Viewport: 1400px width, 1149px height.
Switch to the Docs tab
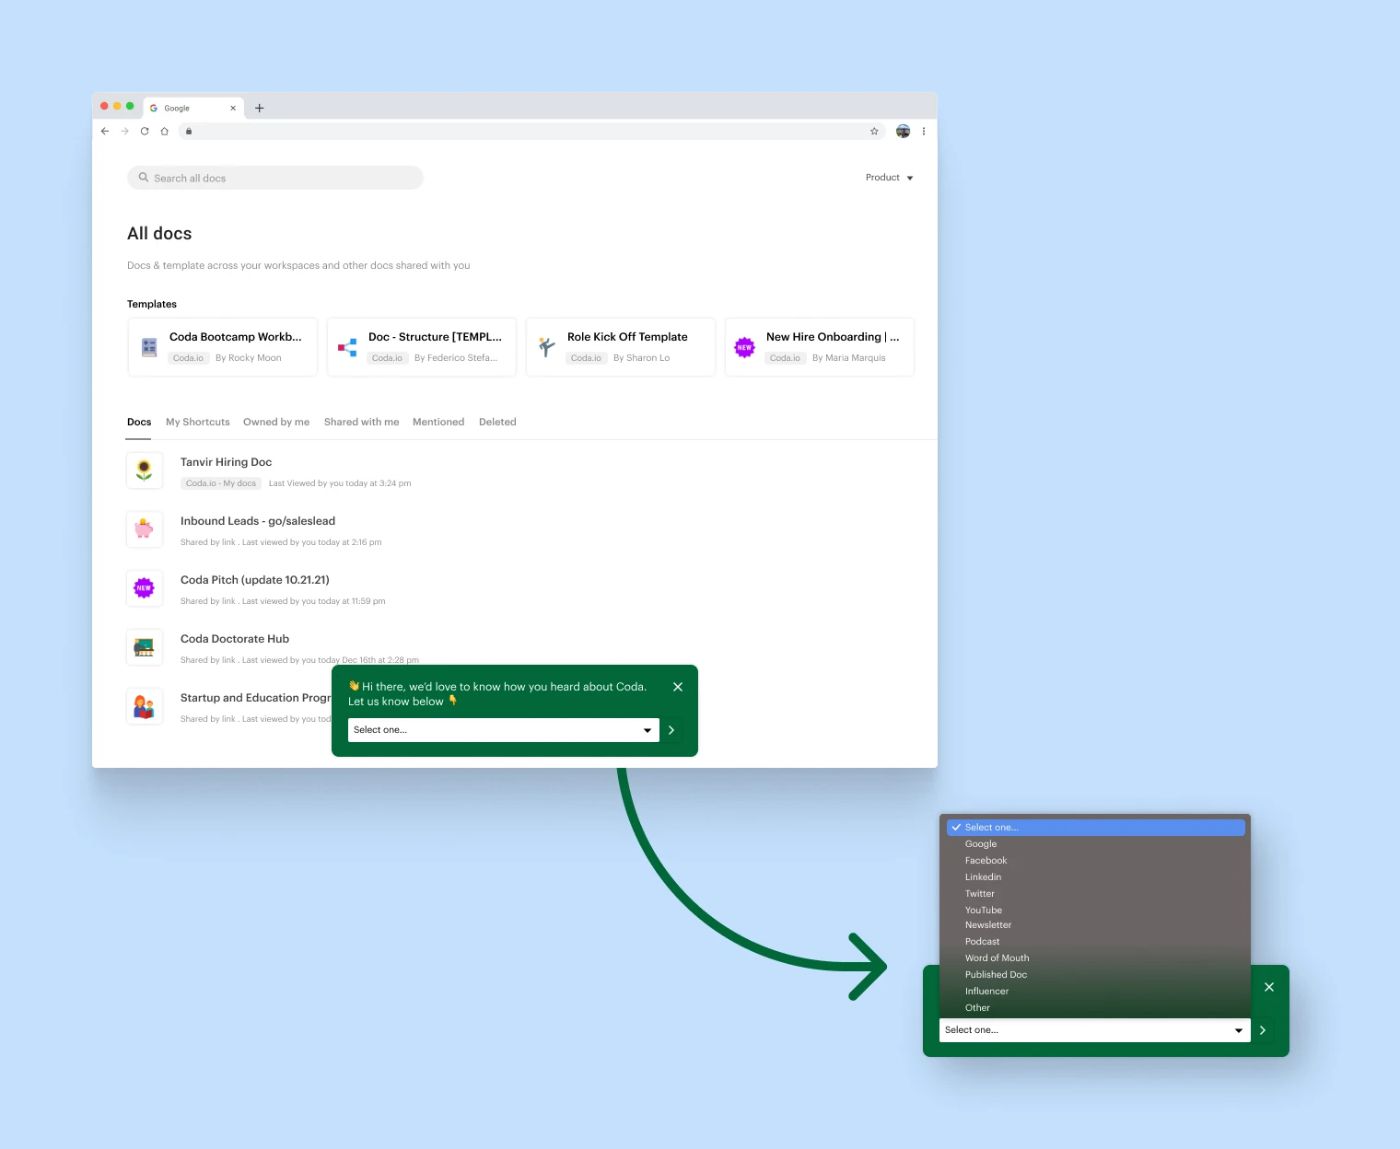[139, 422]
